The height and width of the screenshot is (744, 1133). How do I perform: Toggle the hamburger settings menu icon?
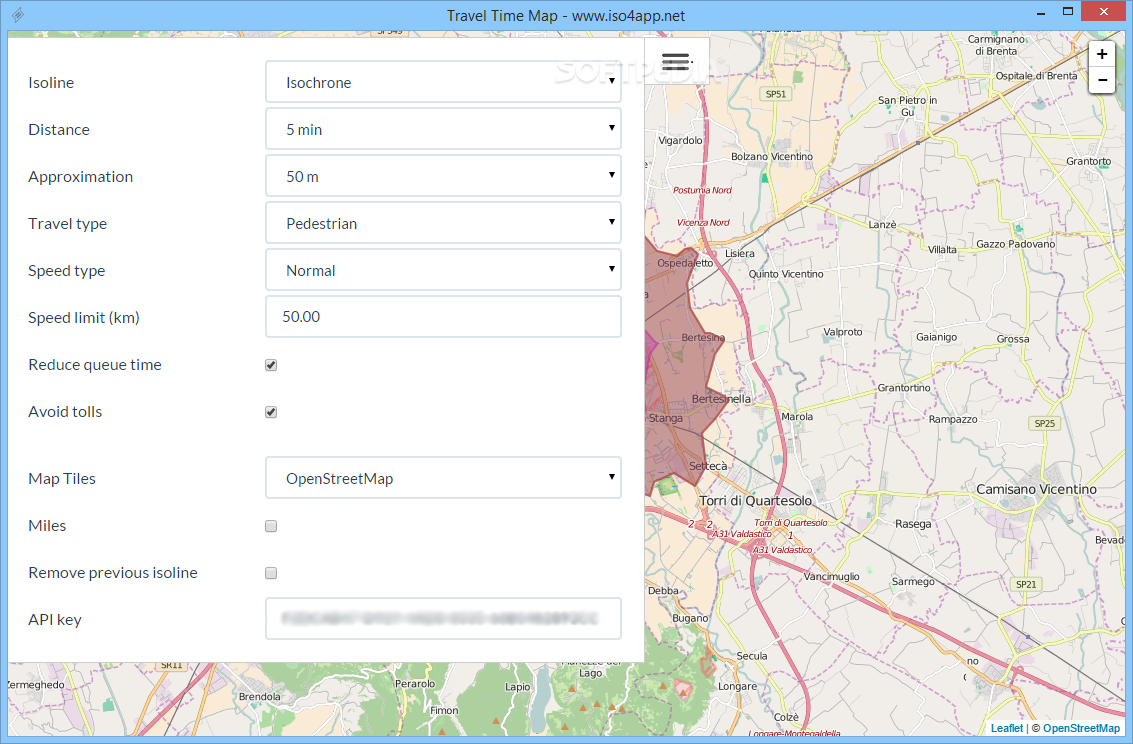coord(676,61)
